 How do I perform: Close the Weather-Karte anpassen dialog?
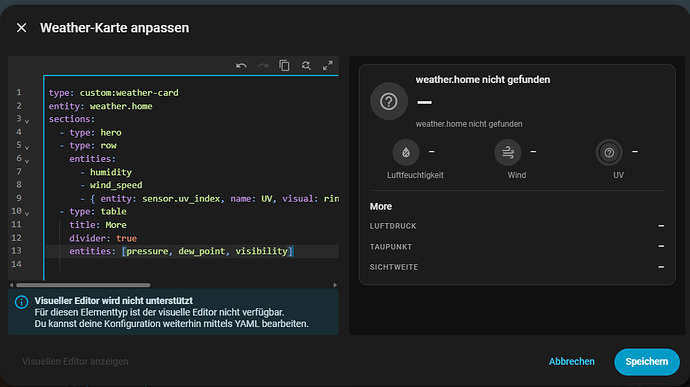point(21,28)
